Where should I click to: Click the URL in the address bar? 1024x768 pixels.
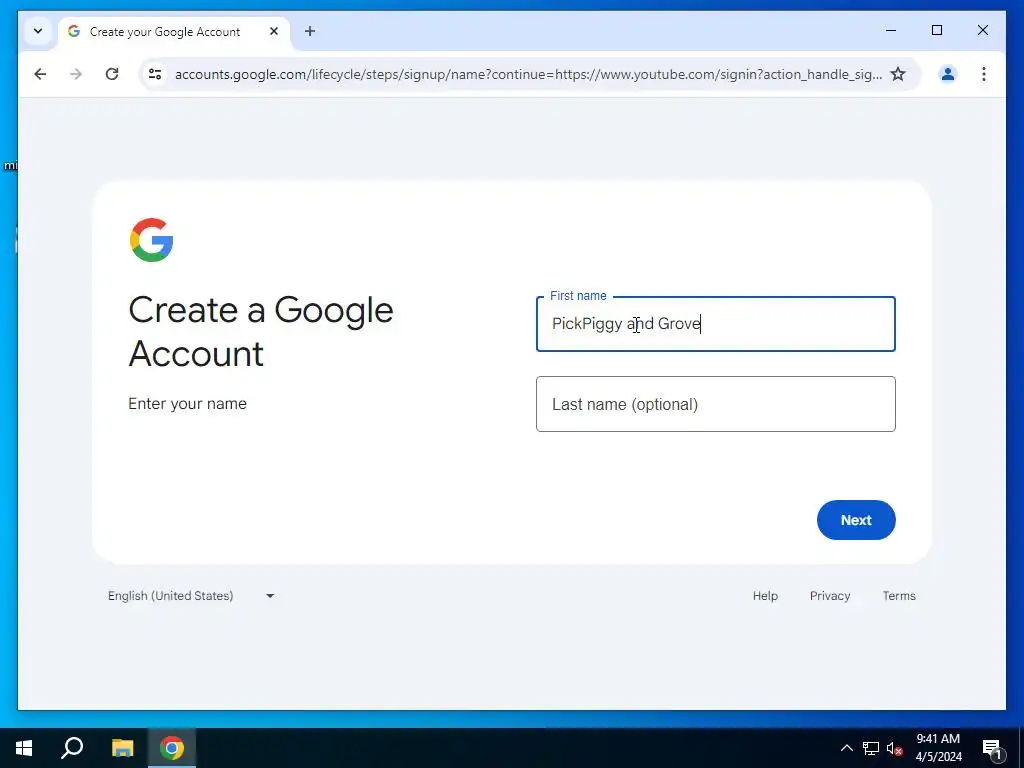point(528,74)
